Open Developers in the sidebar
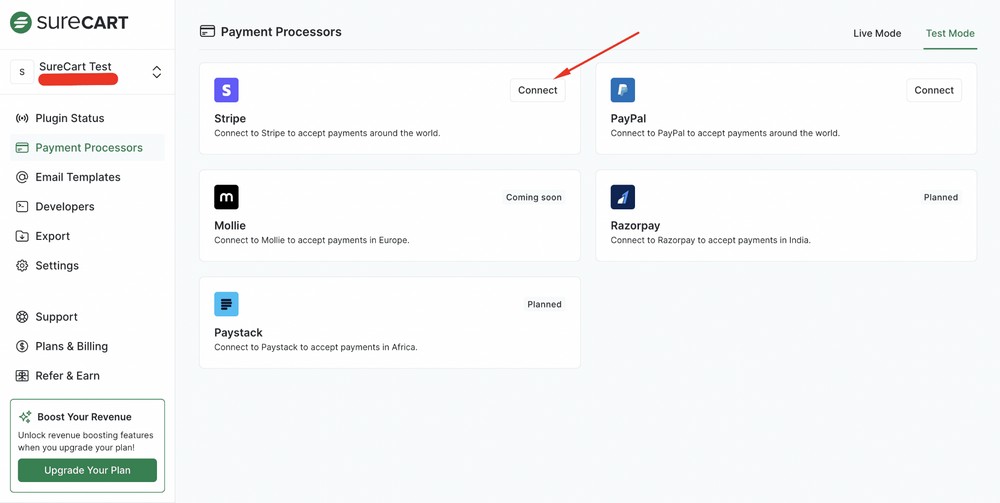 click(x=64, y=207)
